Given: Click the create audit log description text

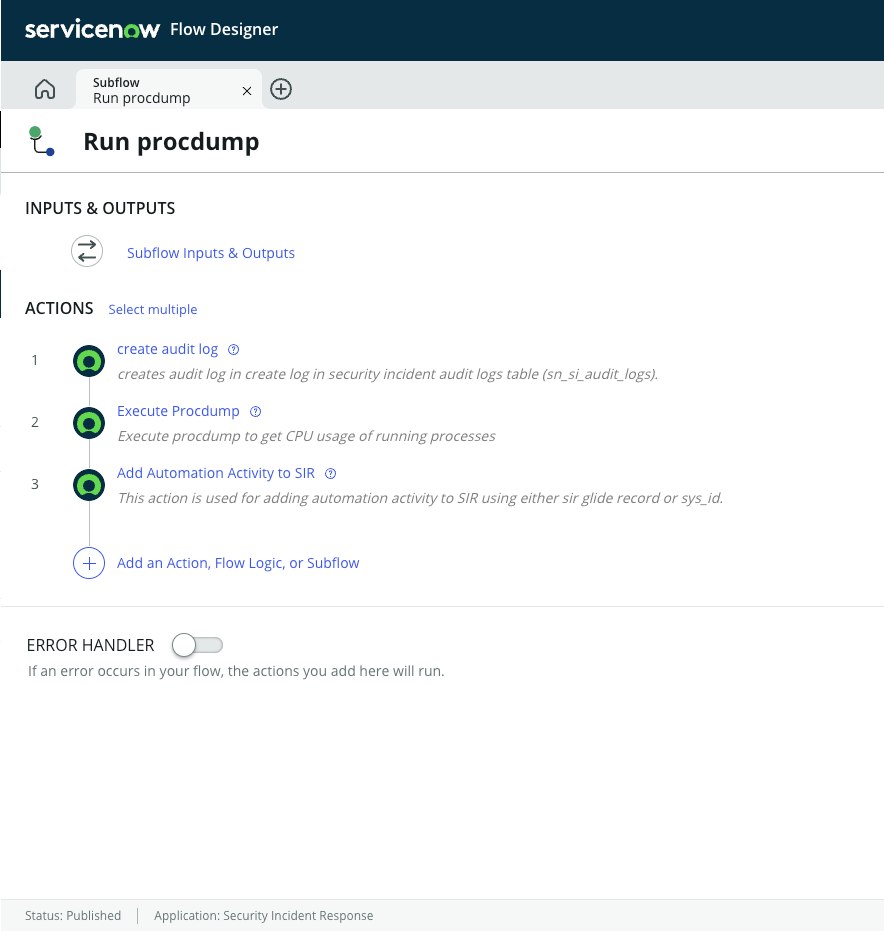Looking at the screenshot, I should 387,374.
